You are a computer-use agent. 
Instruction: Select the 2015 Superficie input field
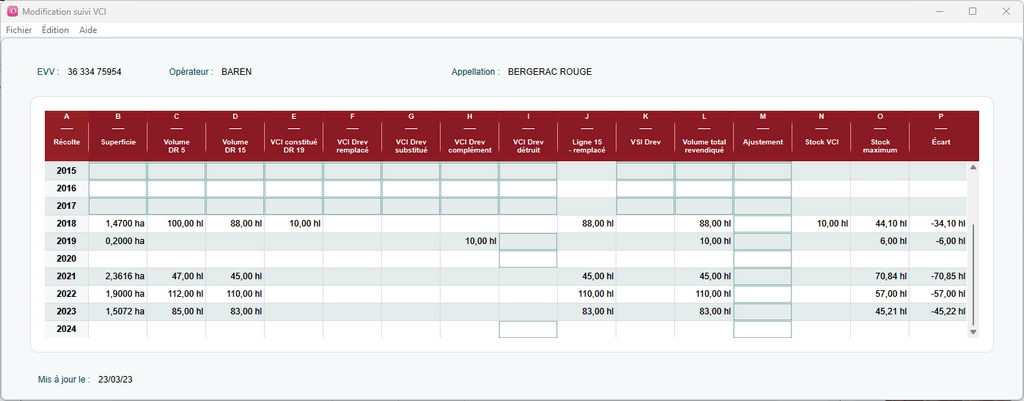[117, 171]
